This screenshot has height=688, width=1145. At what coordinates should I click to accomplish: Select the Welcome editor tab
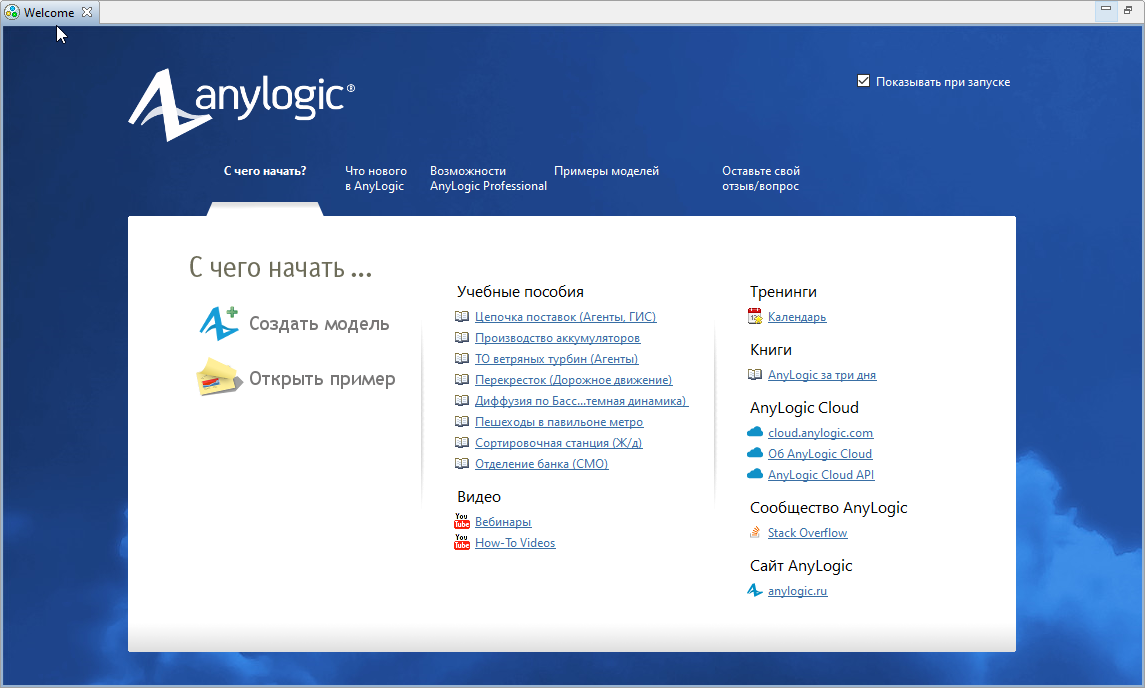(x=50, y=12)
